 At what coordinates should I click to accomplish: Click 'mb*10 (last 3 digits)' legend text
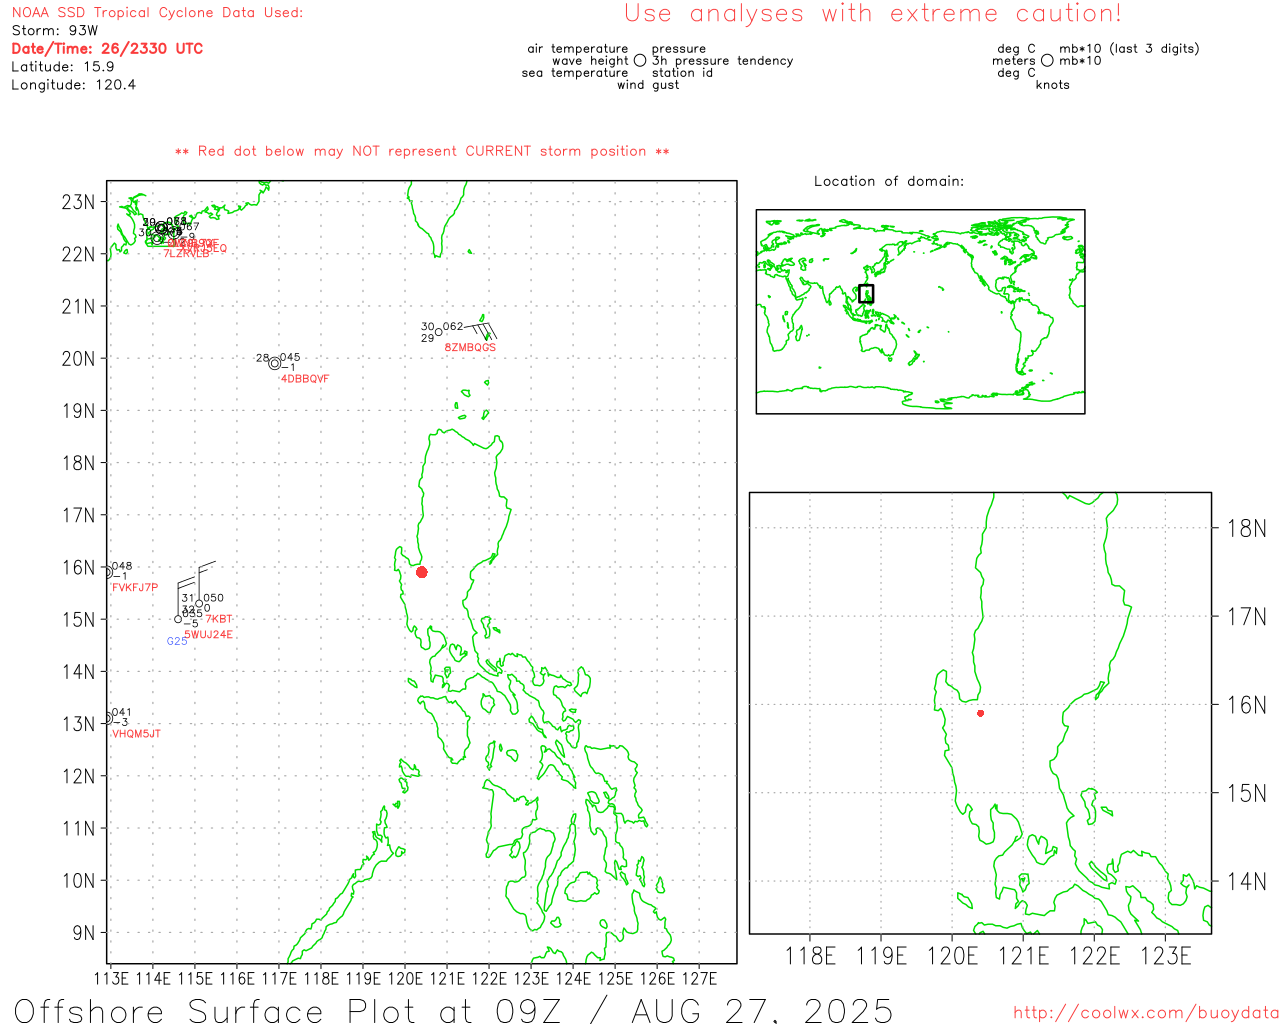[x=1129, y=49]
